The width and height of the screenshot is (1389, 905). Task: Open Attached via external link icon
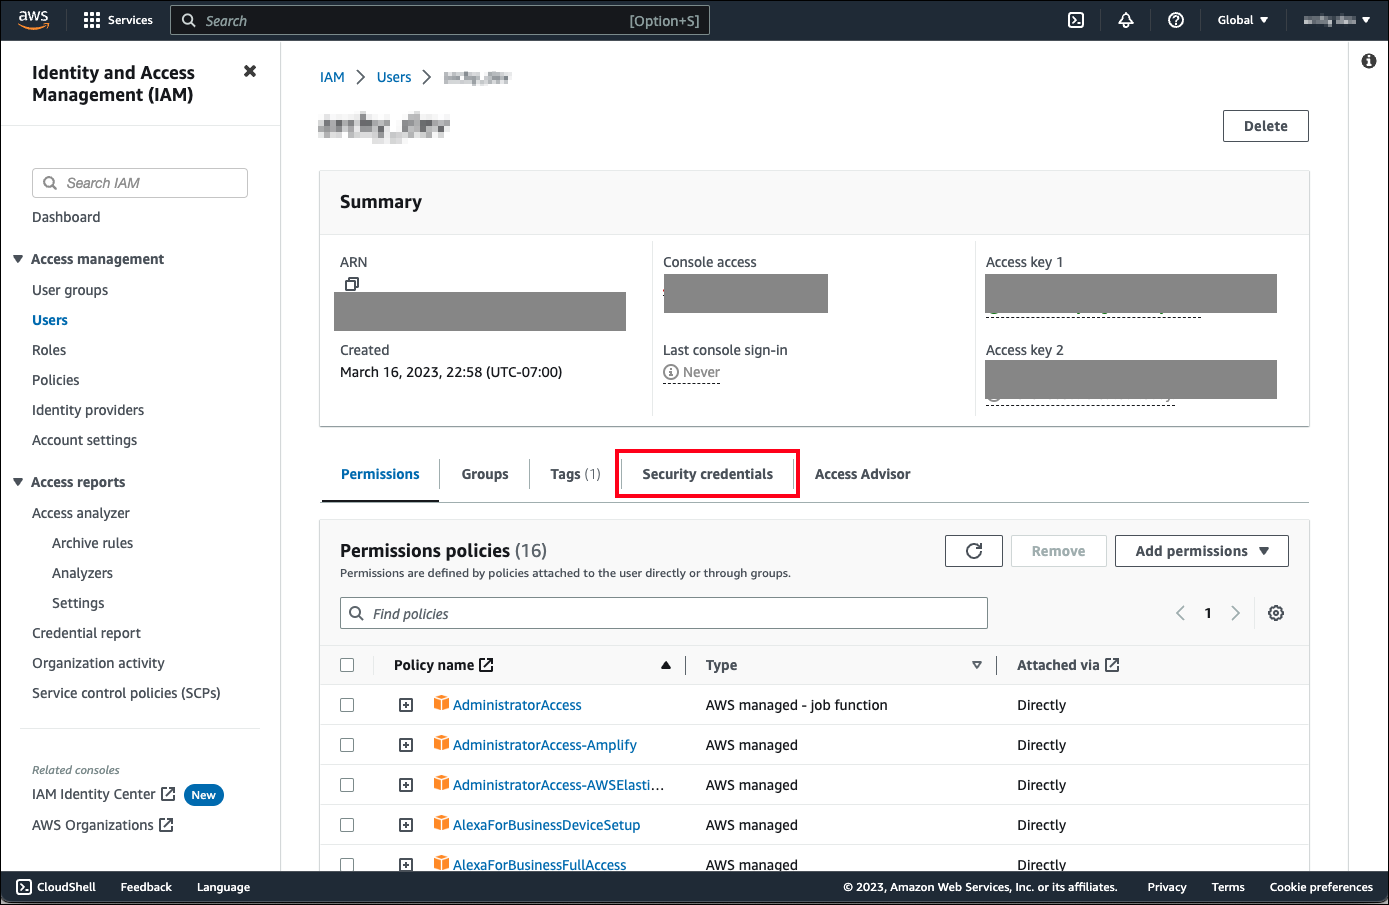click(x=1112, y=665)
